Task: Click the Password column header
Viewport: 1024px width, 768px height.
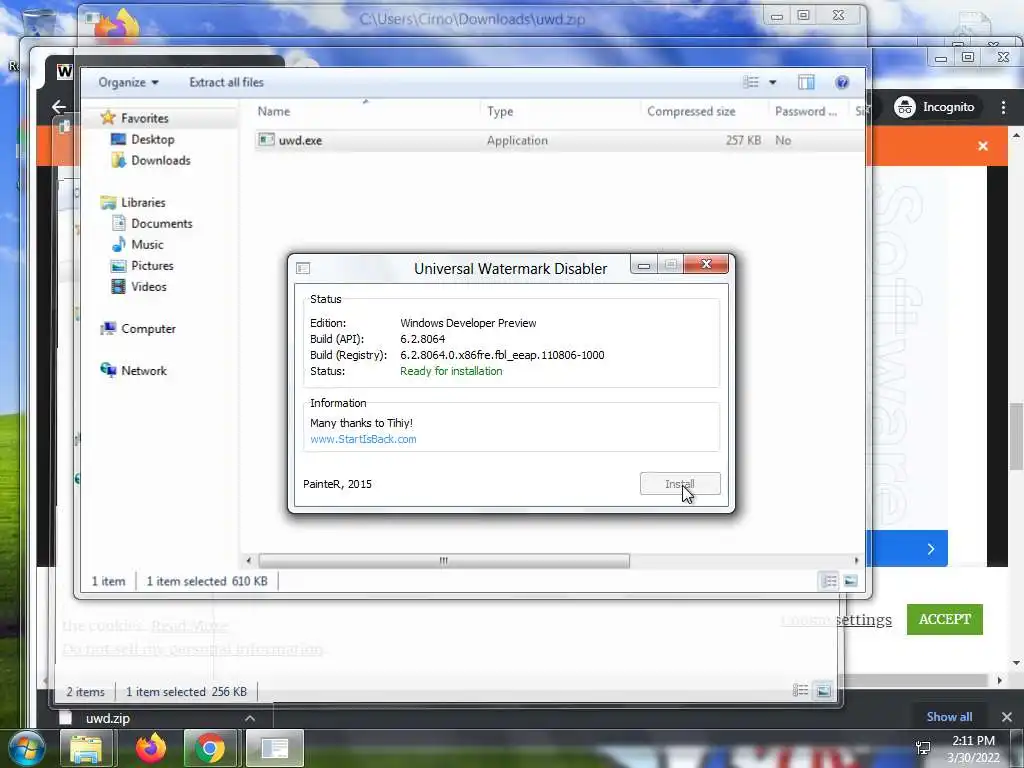Action: 808,112
